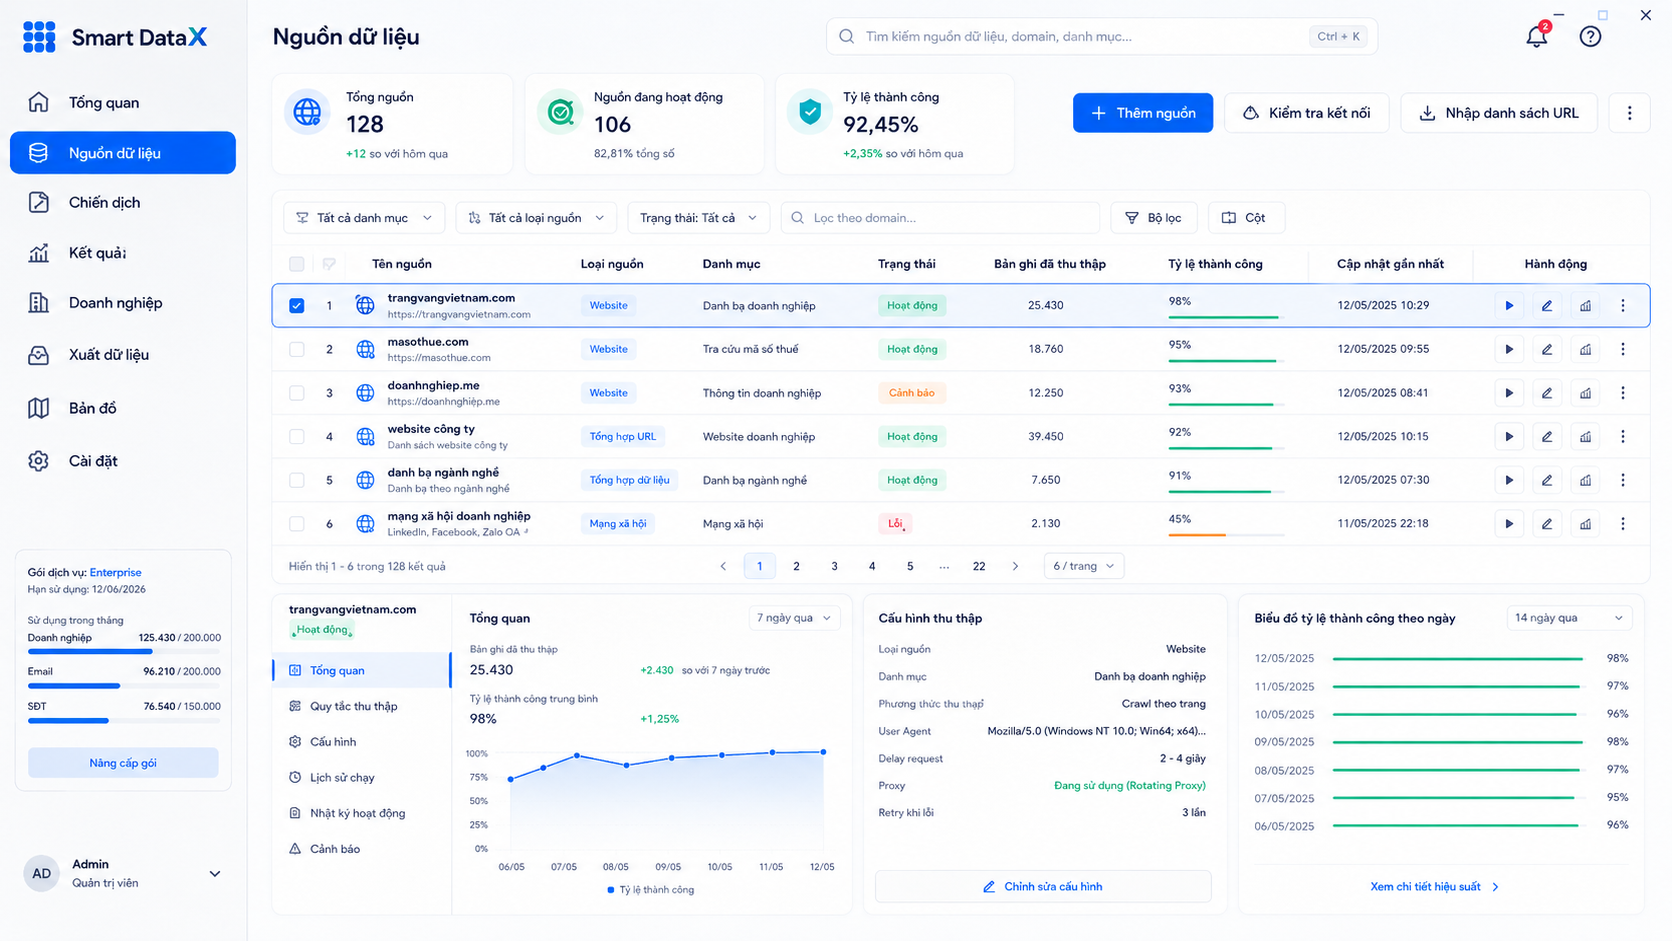
Task: Open the notifications bell icon
Action: coord(1537,36)
